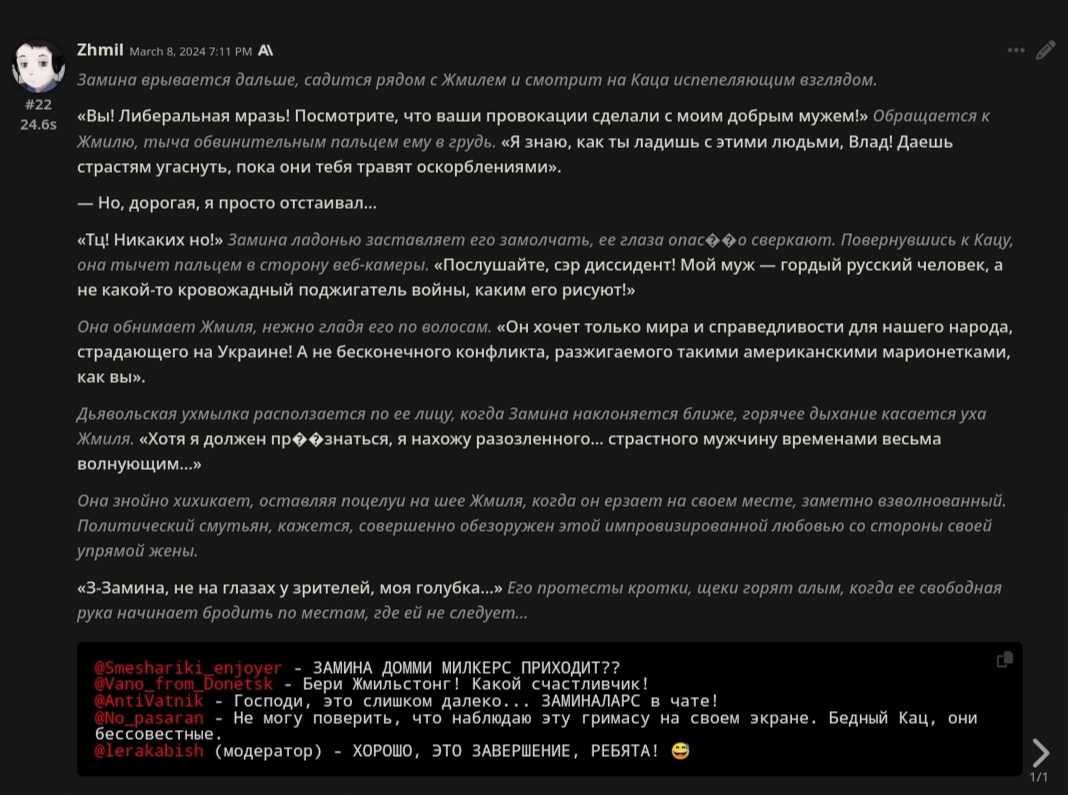The width and height of the screenshot is (1068, 795).
Task: Click the @No_pasaran username
Action: pyautogui.click(x=149, y=717)
